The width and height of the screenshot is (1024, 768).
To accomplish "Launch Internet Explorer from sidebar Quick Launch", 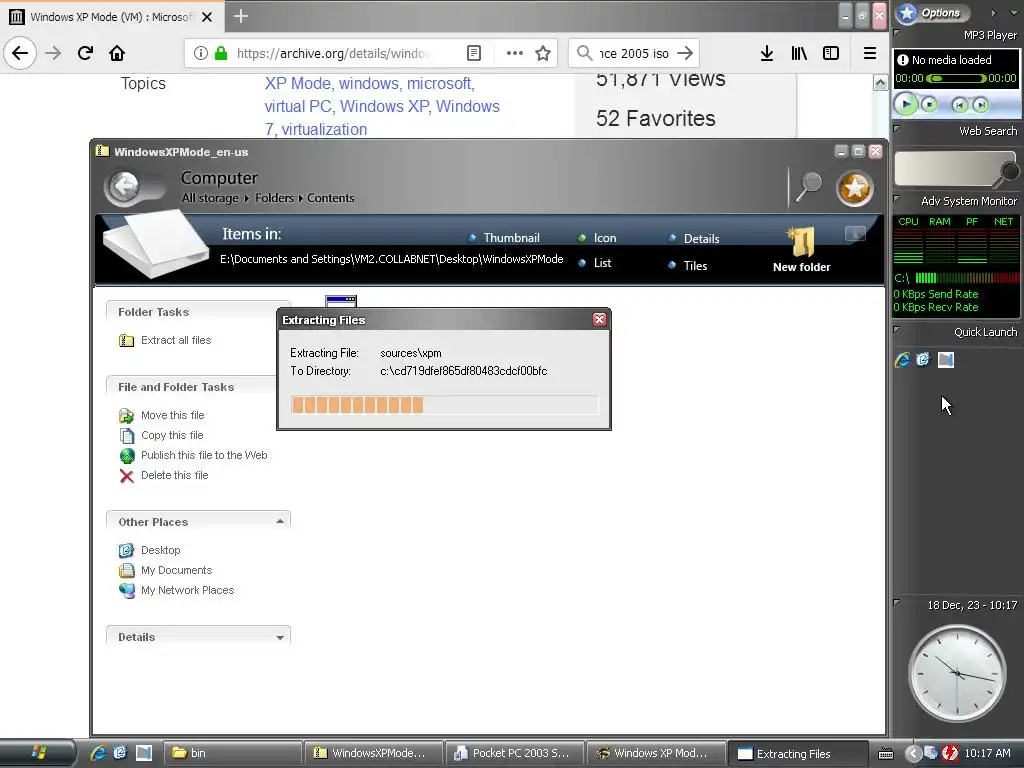I will (902, 360).
